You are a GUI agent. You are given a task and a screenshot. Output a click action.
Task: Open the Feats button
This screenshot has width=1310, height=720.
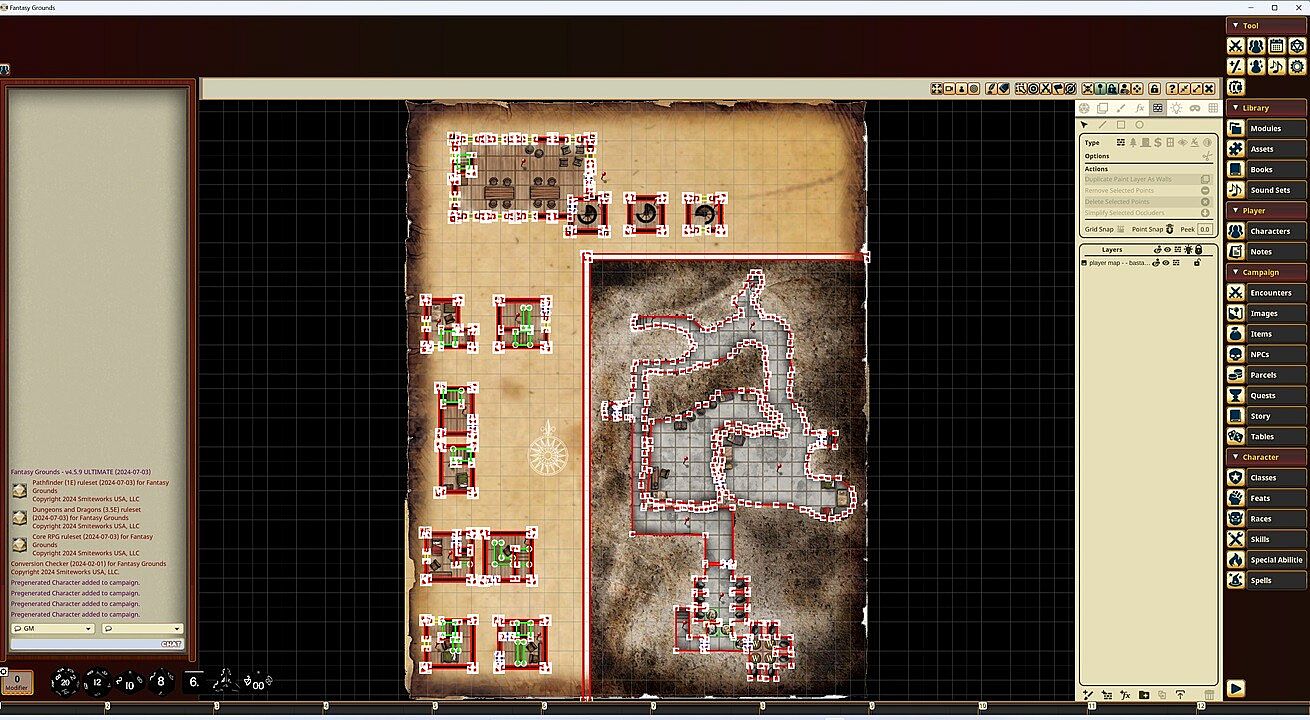[x=1275, y=498]
